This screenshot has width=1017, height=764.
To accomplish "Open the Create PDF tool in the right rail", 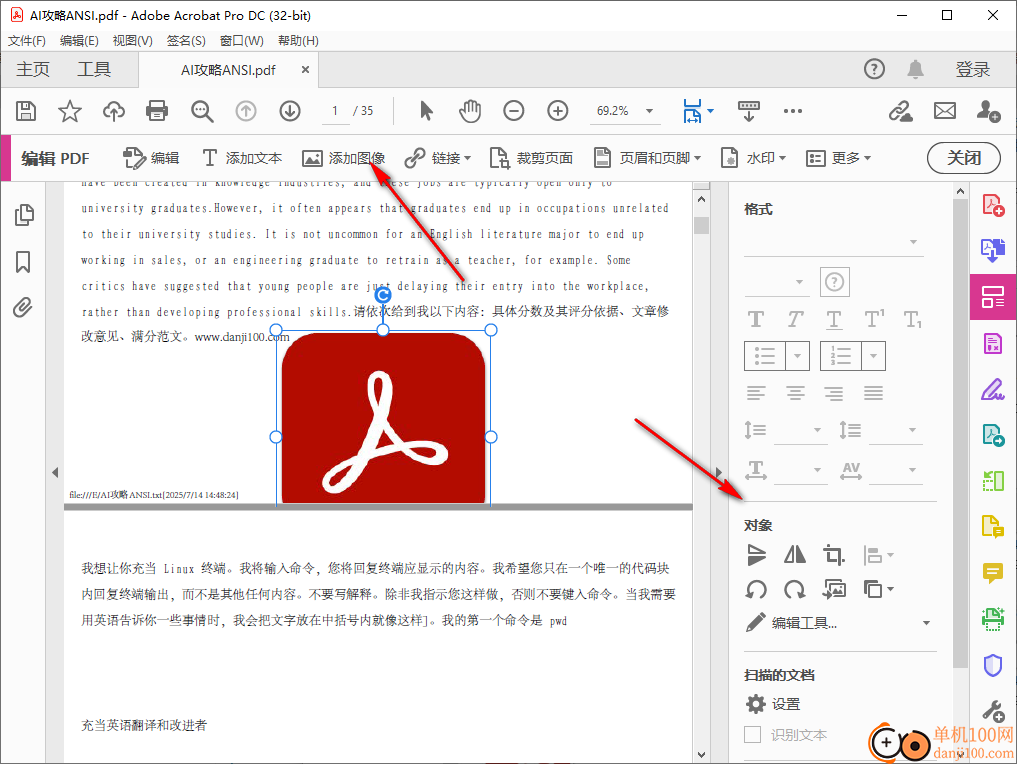I will (x=993, y=206).
